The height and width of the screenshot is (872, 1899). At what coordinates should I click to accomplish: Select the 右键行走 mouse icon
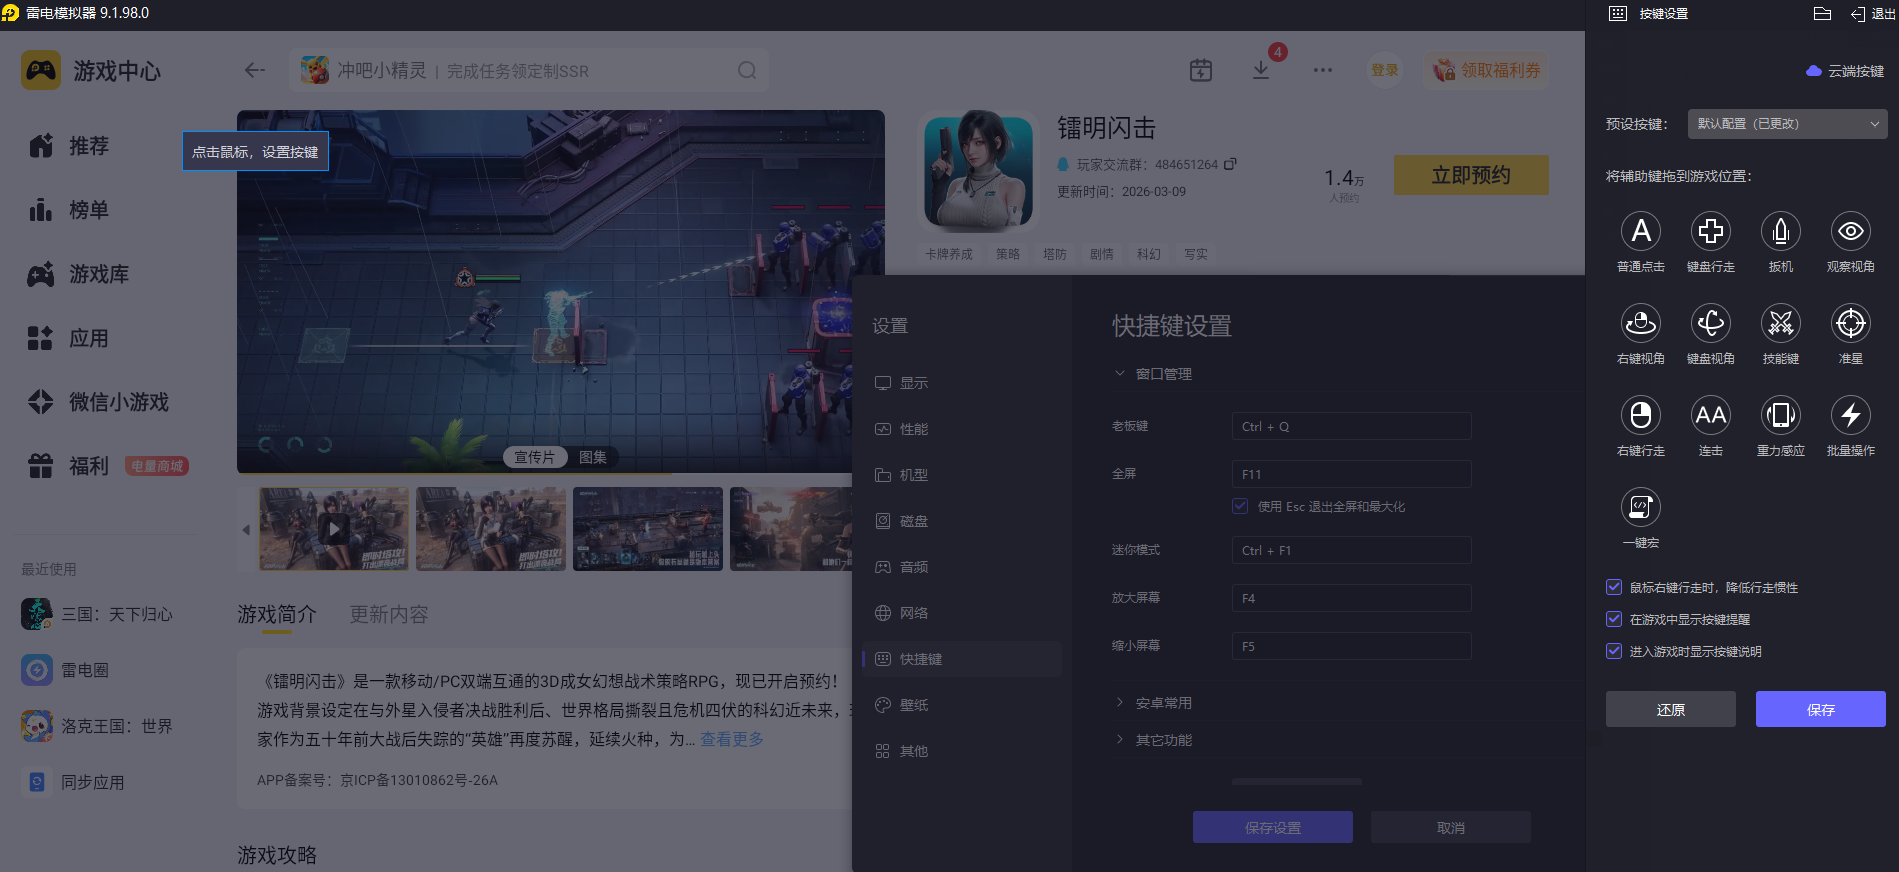[1640, 415]
